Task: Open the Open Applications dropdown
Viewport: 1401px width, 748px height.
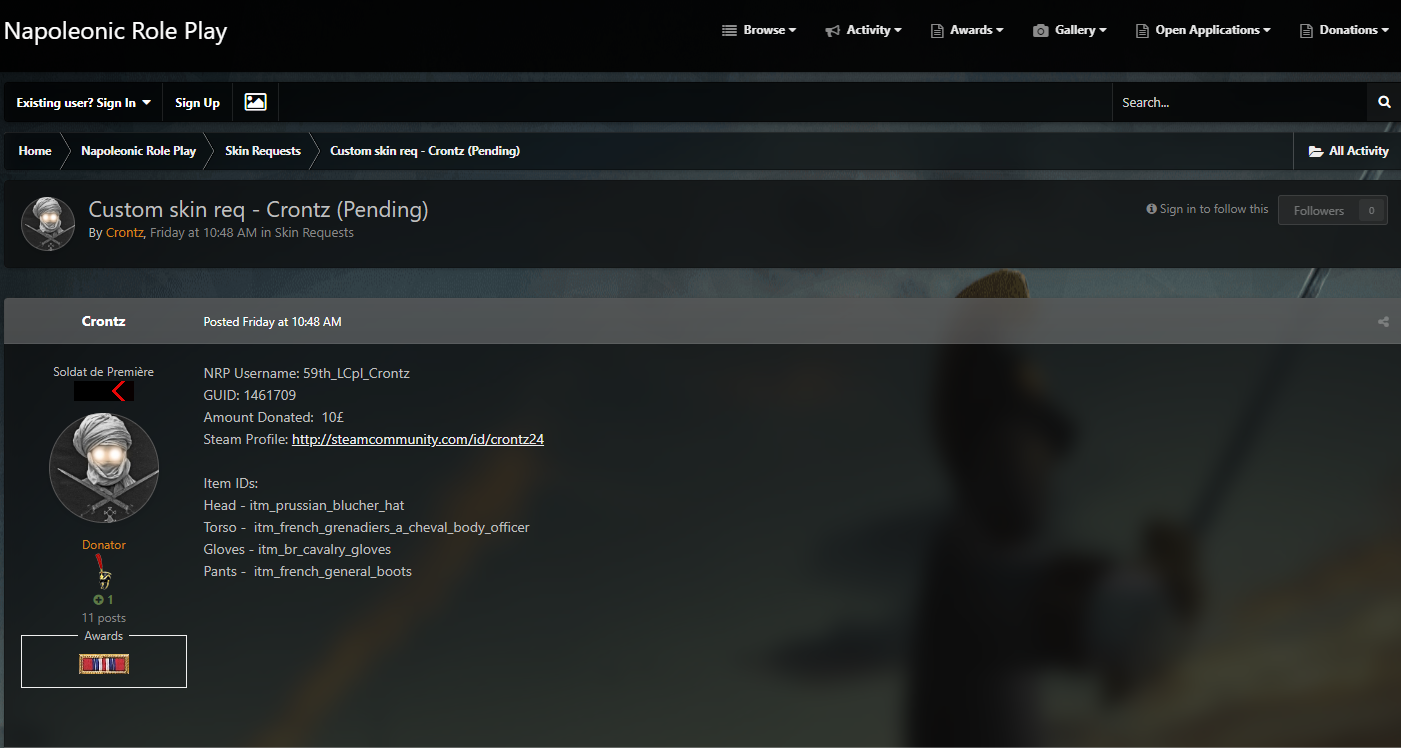Action: pos(1203,30)
